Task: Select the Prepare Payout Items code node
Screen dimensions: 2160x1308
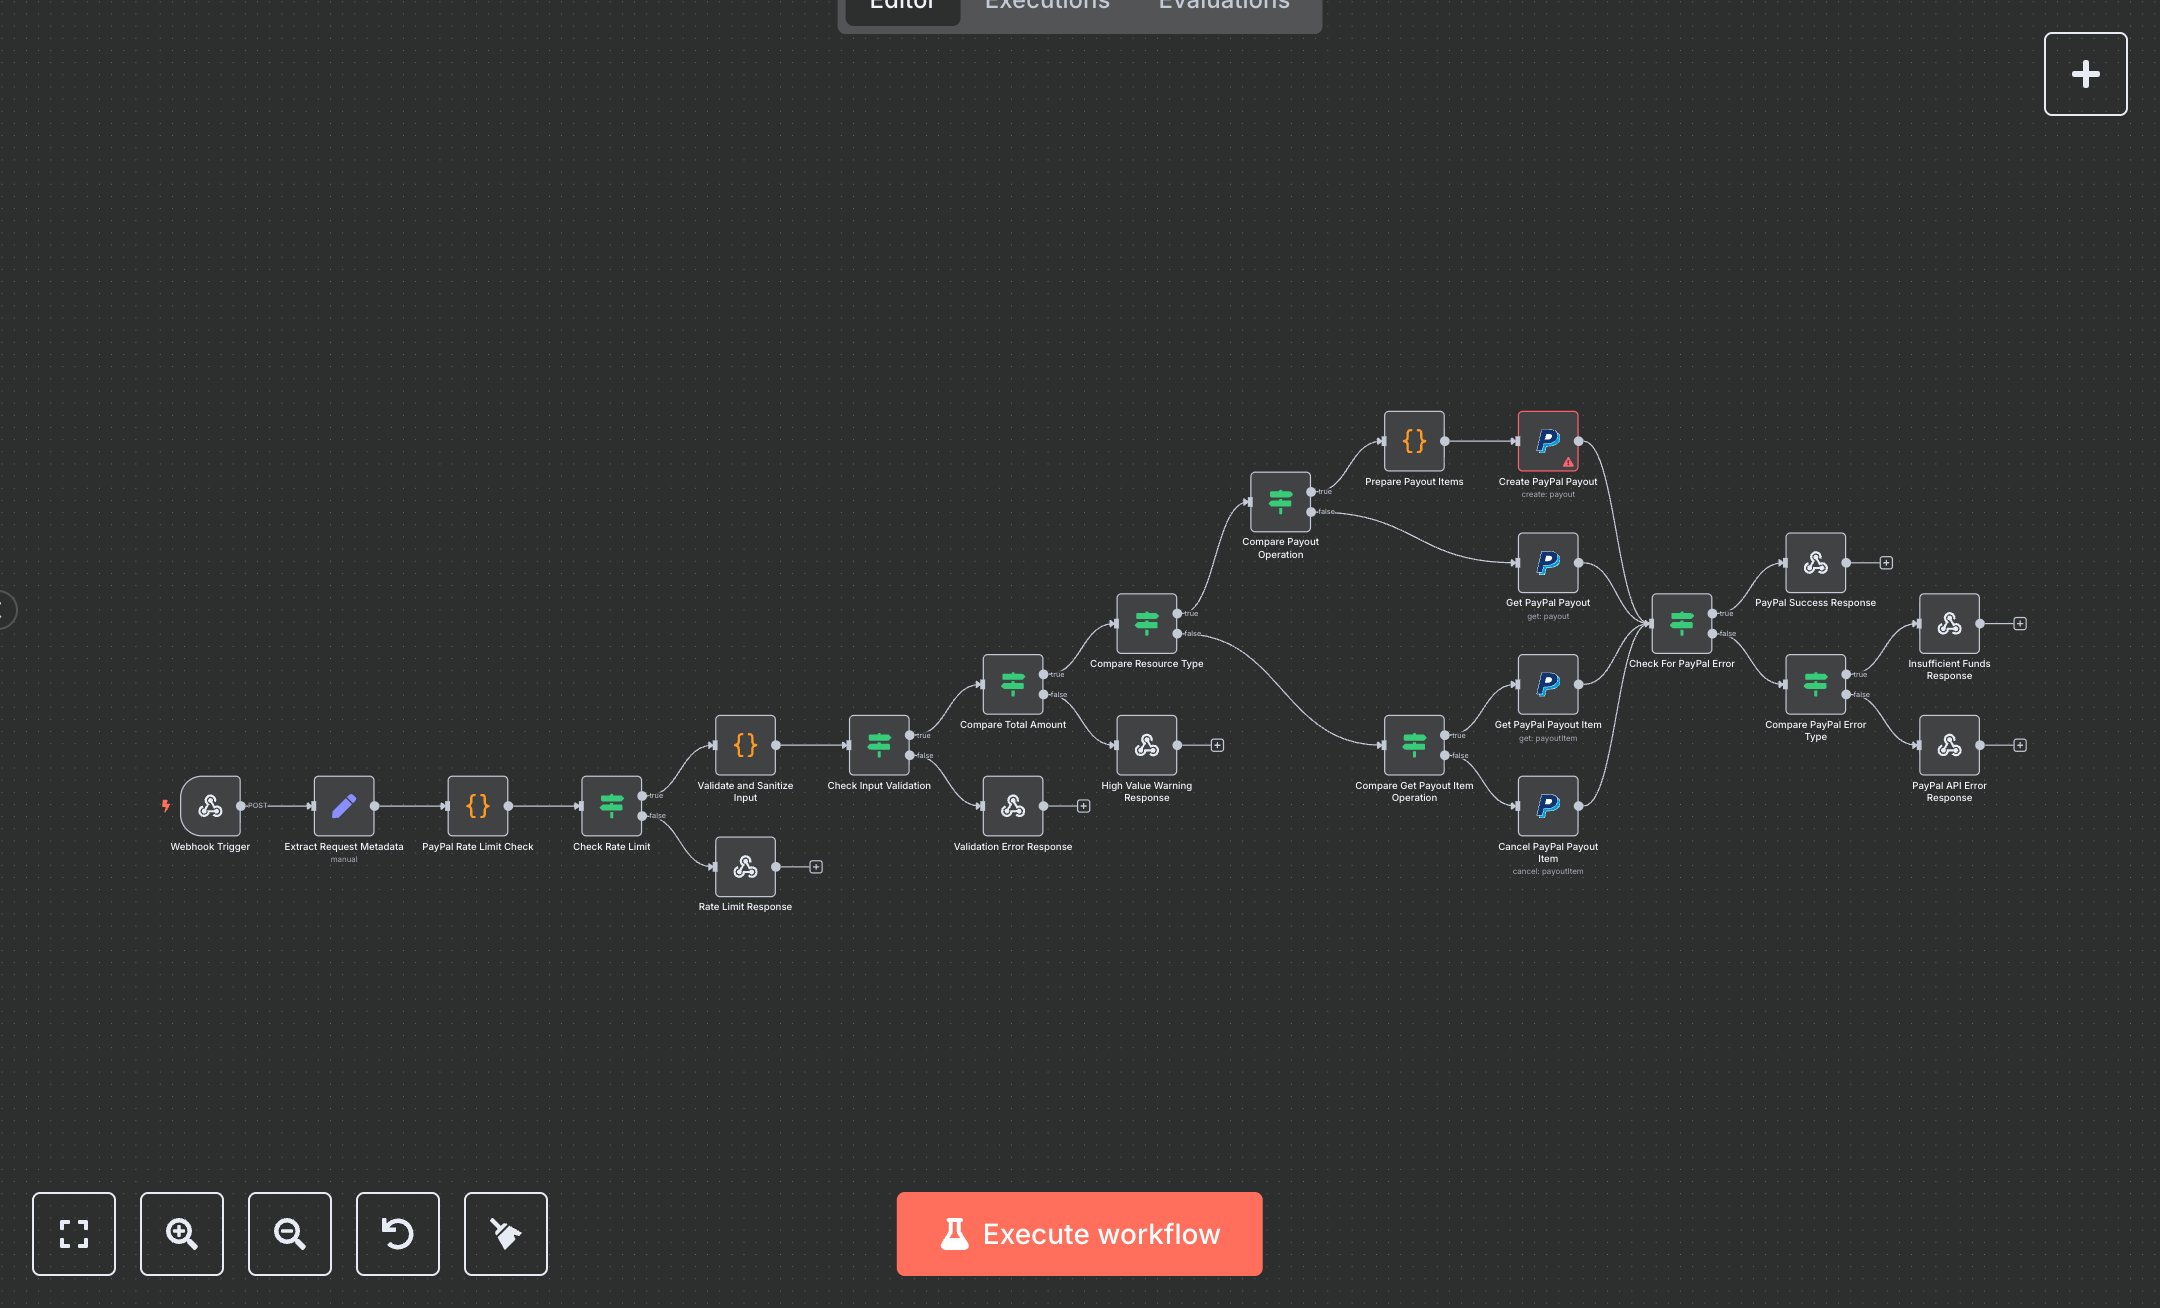Action: pos(1414,441)
